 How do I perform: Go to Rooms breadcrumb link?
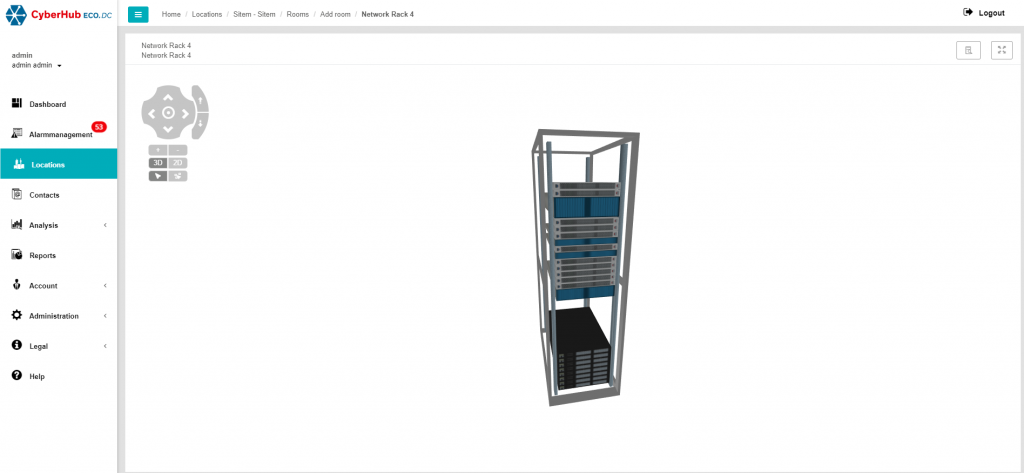coord(298,14)
